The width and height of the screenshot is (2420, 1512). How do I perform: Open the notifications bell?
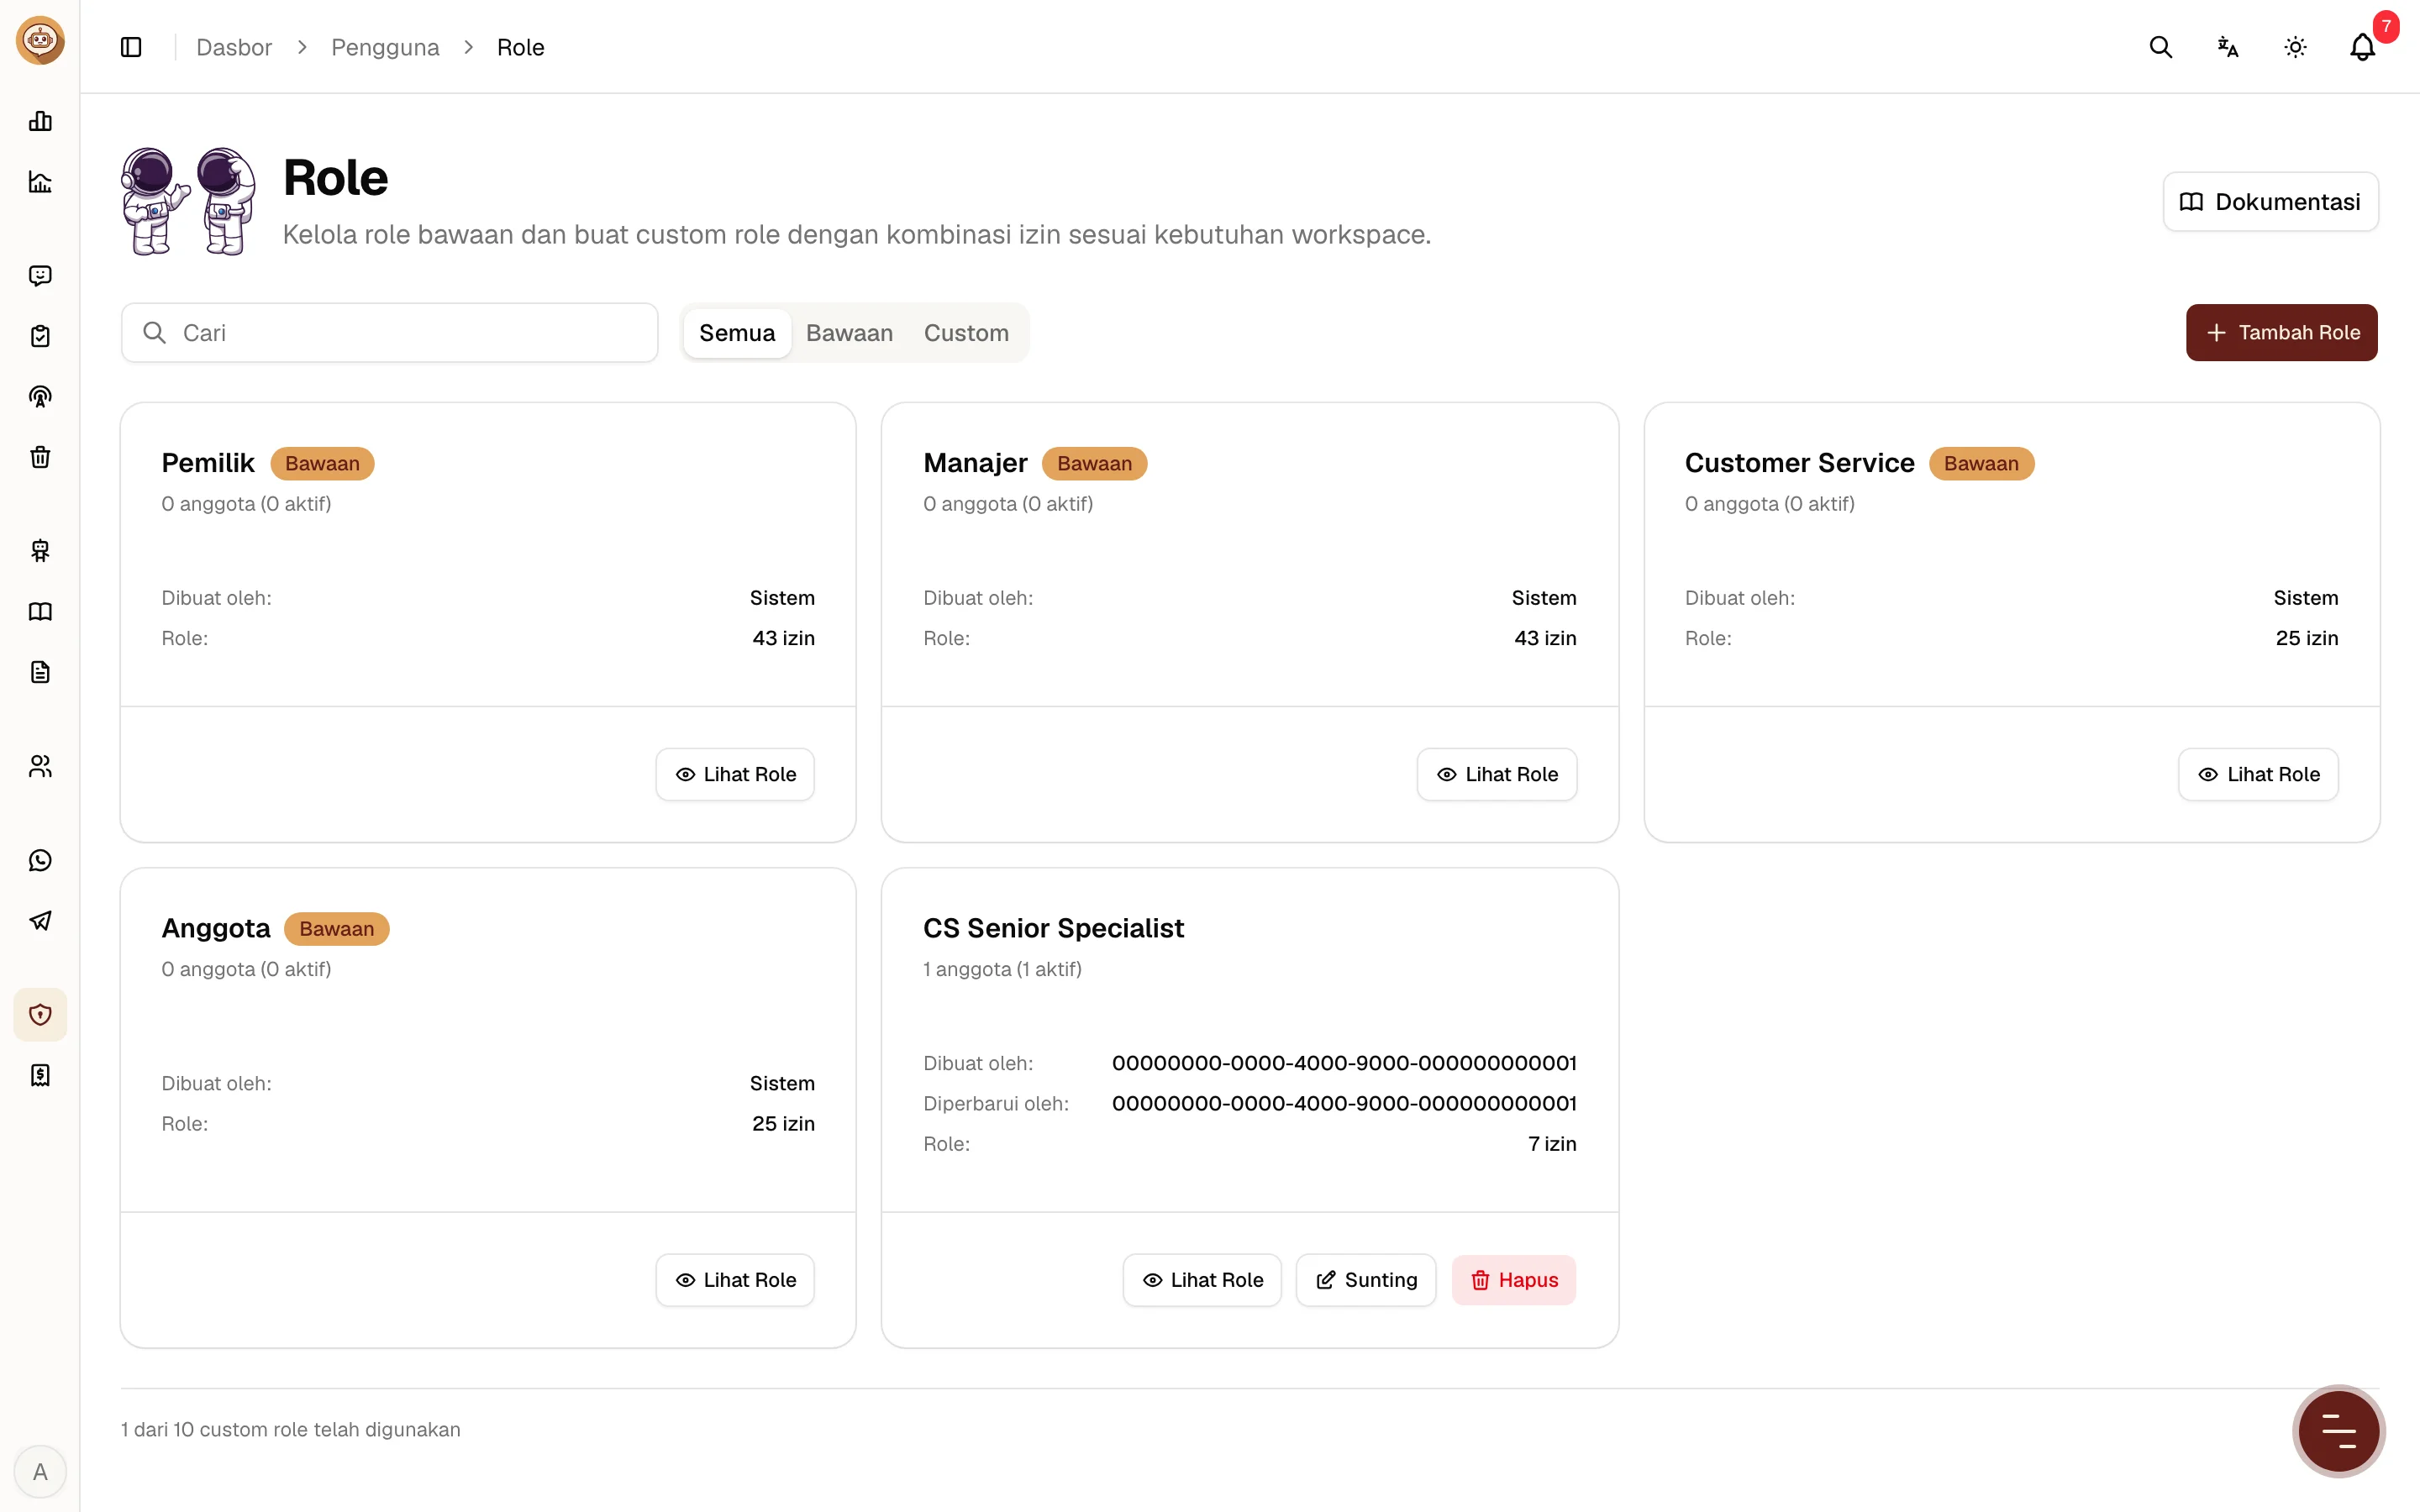pyautogui.click(x=2362, y=47)
